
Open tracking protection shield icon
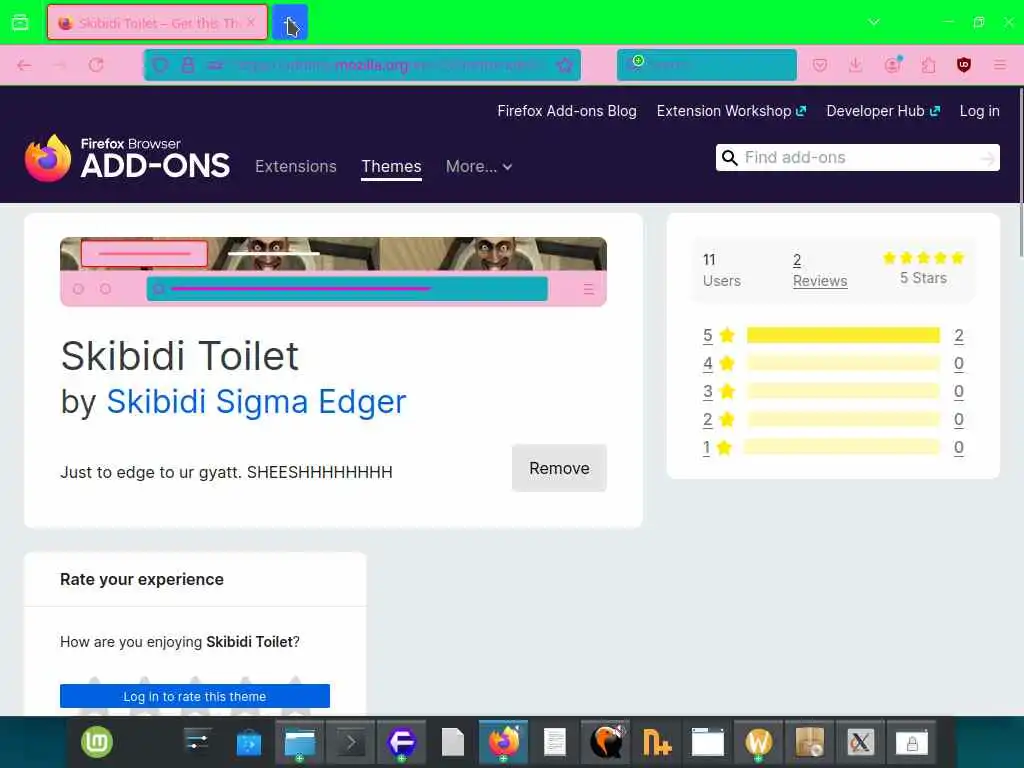(x=160, y=65)
